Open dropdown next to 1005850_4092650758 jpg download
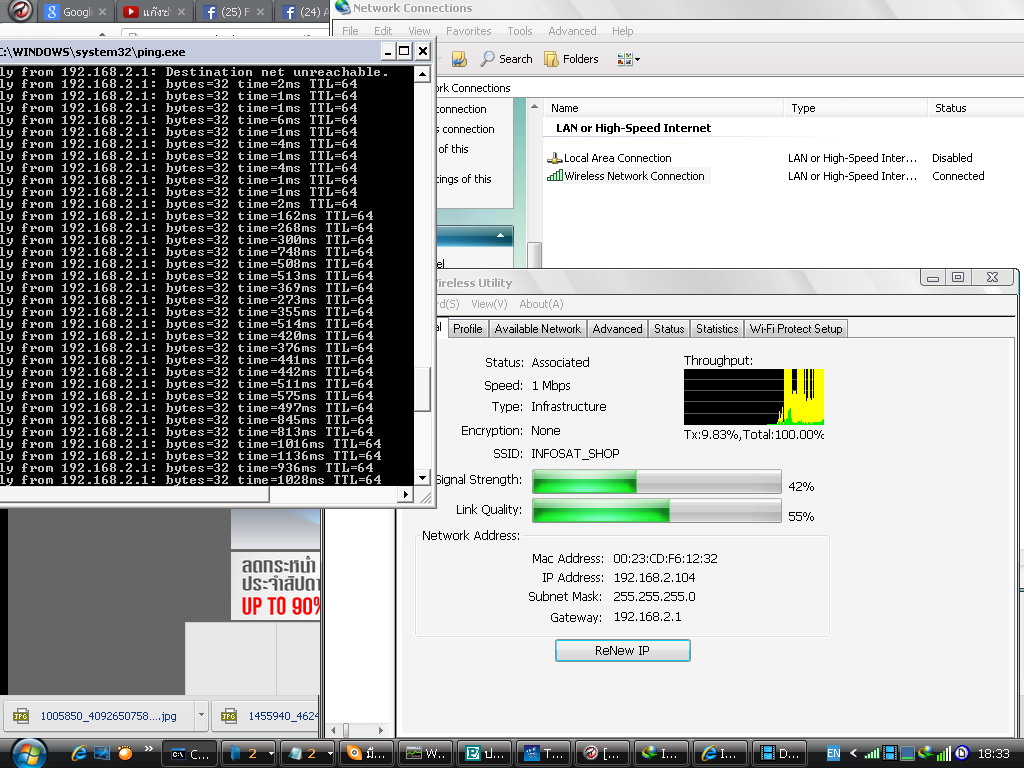This screenshot has width=1024, height=768. [x=201, y=715]
